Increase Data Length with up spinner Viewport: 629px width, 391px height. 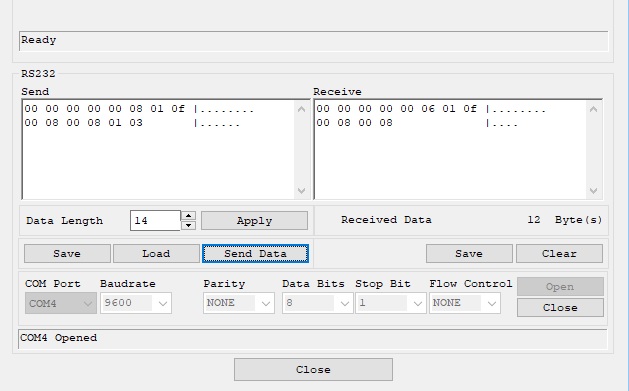pyautogui.click(x=188, y=216)
